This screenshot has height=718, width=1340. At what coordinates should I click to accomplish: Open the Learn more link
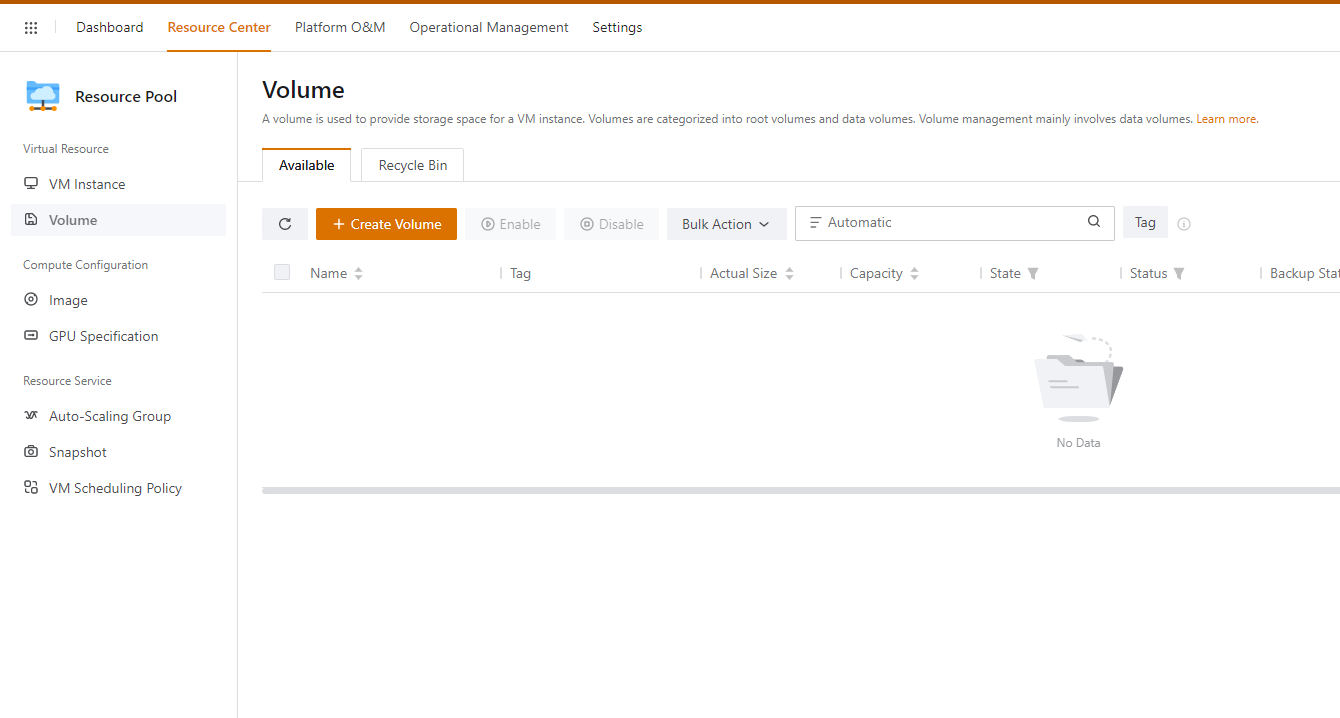pyautogui.click(x=1226, y=119)
